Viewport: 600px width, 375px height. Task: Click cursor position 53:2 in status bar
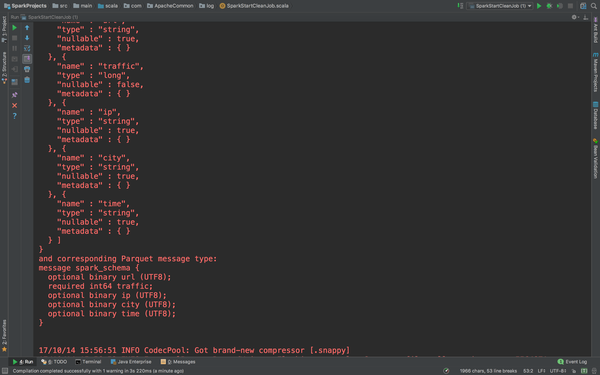pyautogui.click(x=528, y=371)
